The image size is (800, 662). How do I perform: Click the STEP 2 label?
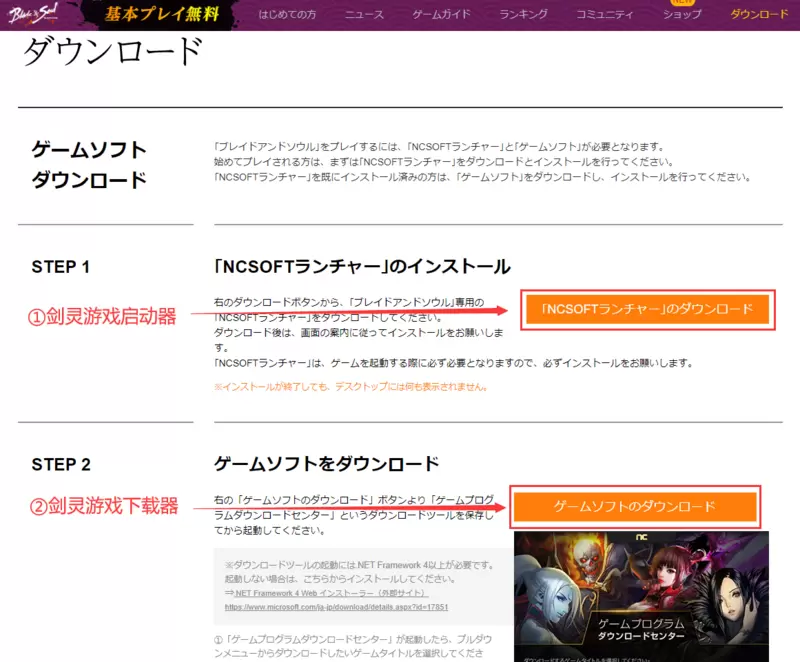coord(61,465)
